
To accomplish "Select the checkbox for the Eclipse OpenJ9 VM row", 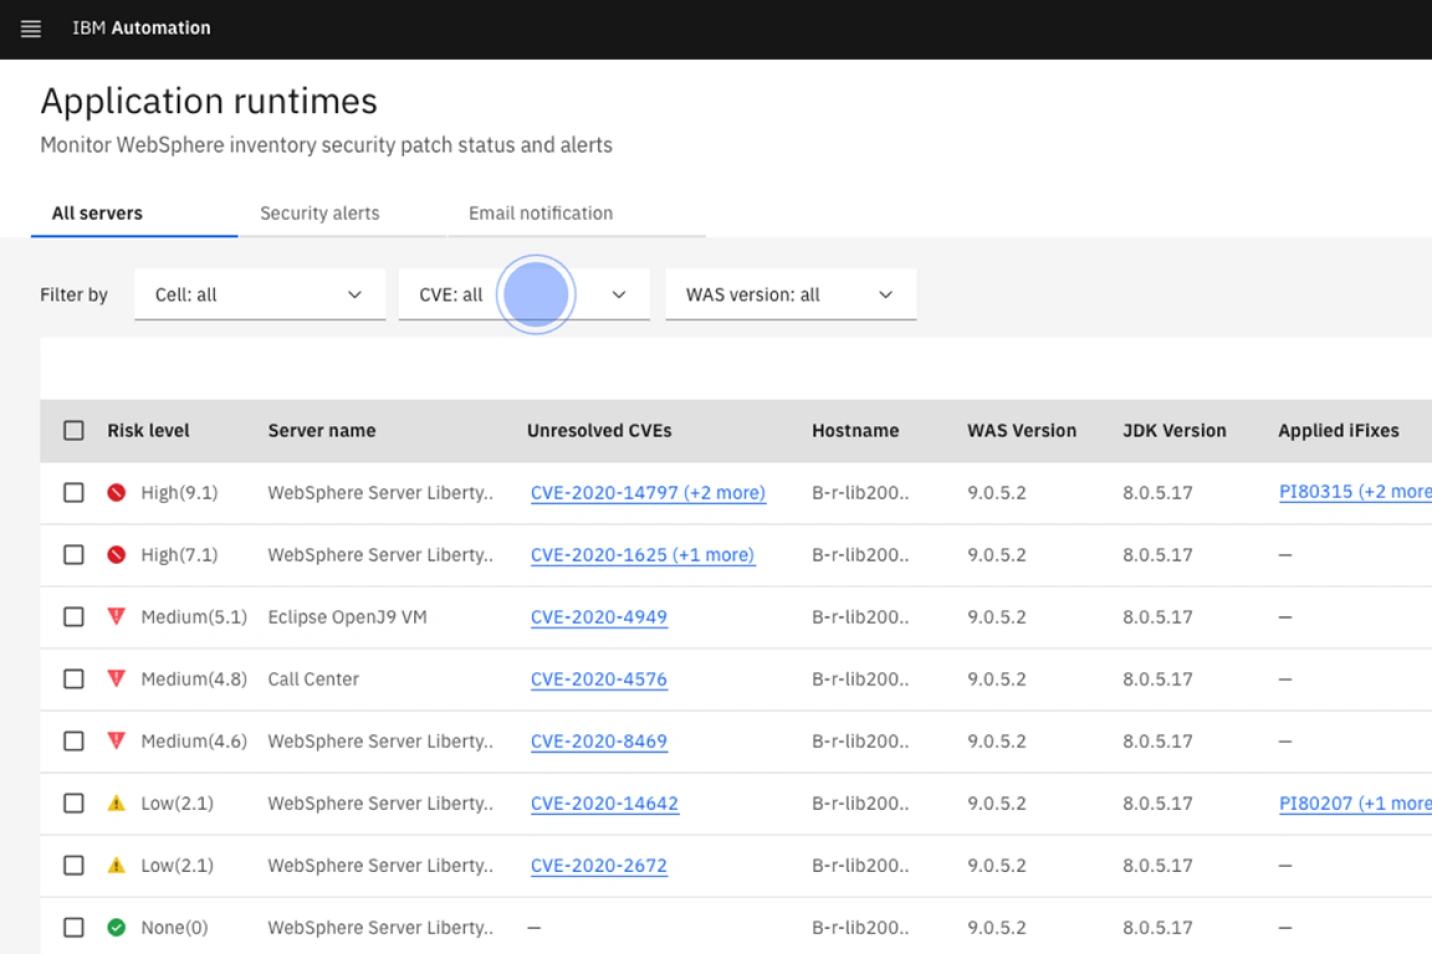I will click(74, 617).
